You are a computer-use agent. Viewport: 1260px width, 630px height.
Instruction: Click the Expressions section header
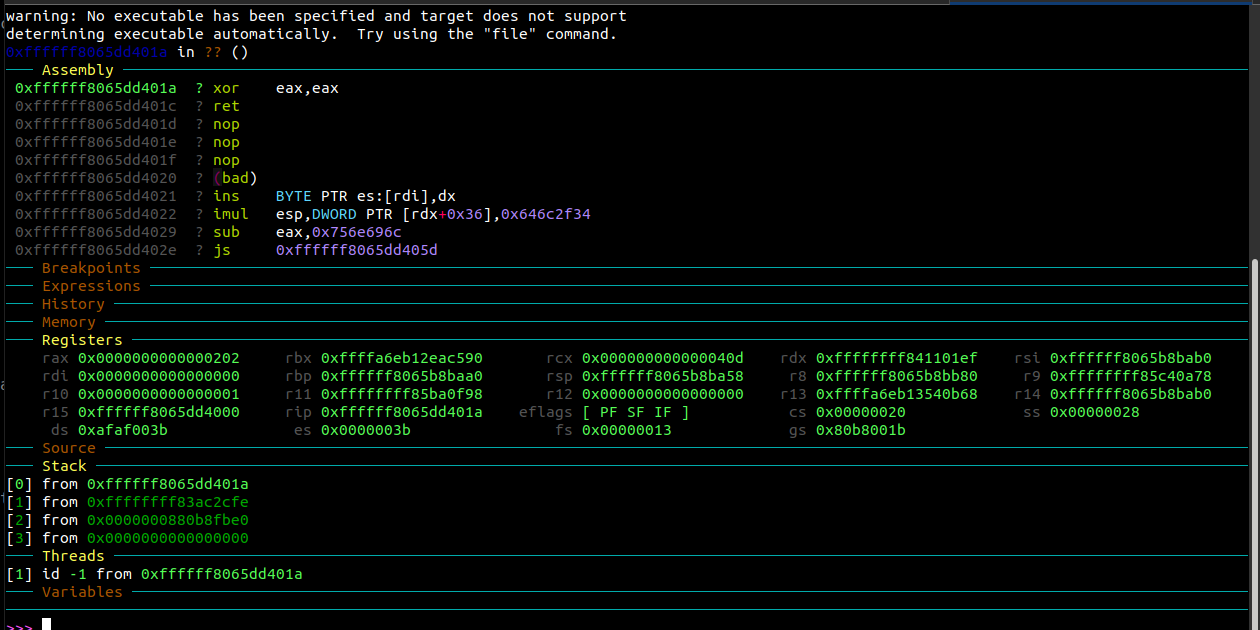[91, 286]
